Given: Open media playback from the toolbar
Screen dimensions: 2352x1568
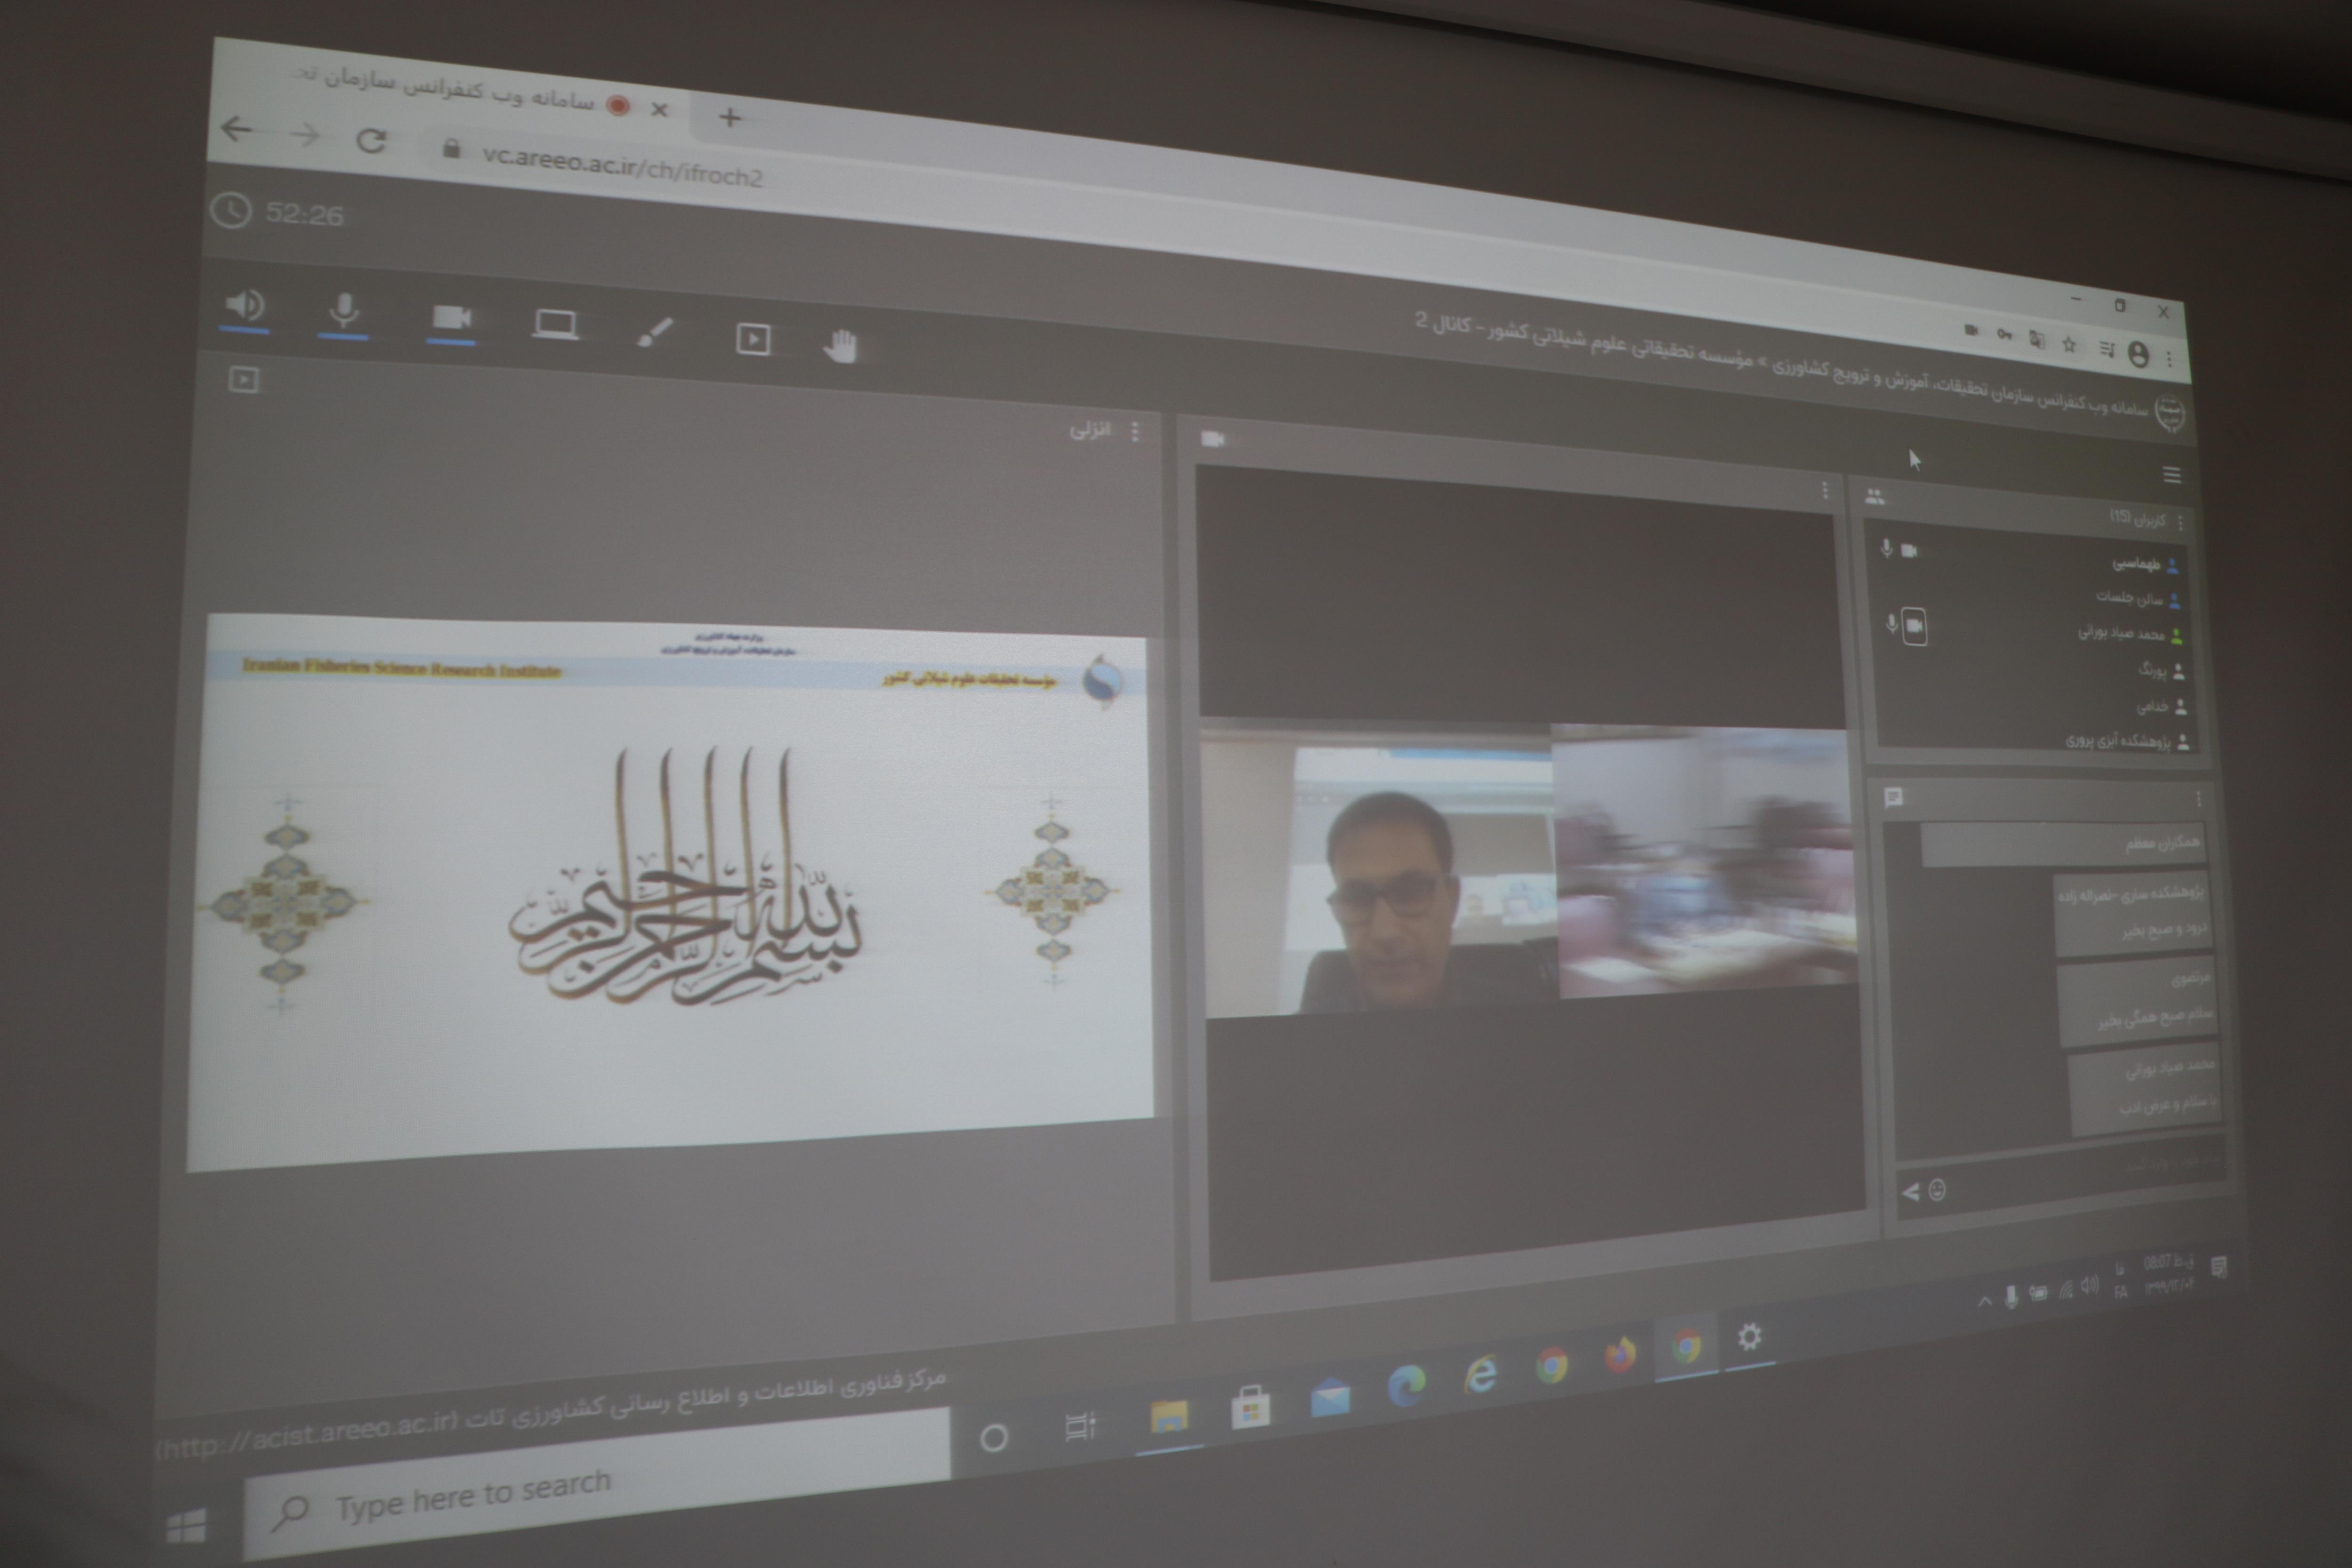Looking at the screenshot, I should (753, 339).
